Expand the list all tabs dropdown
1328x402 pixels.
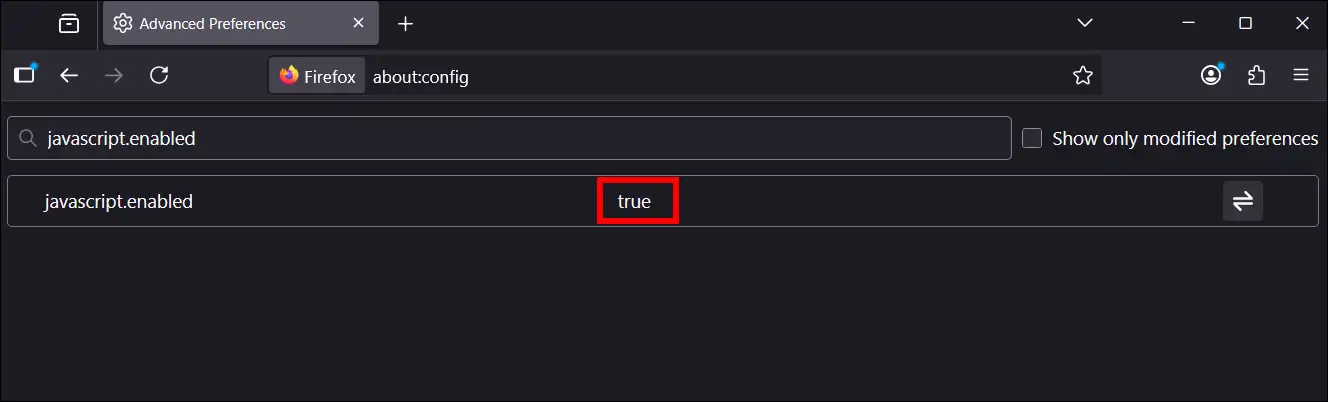[1084, 23]
